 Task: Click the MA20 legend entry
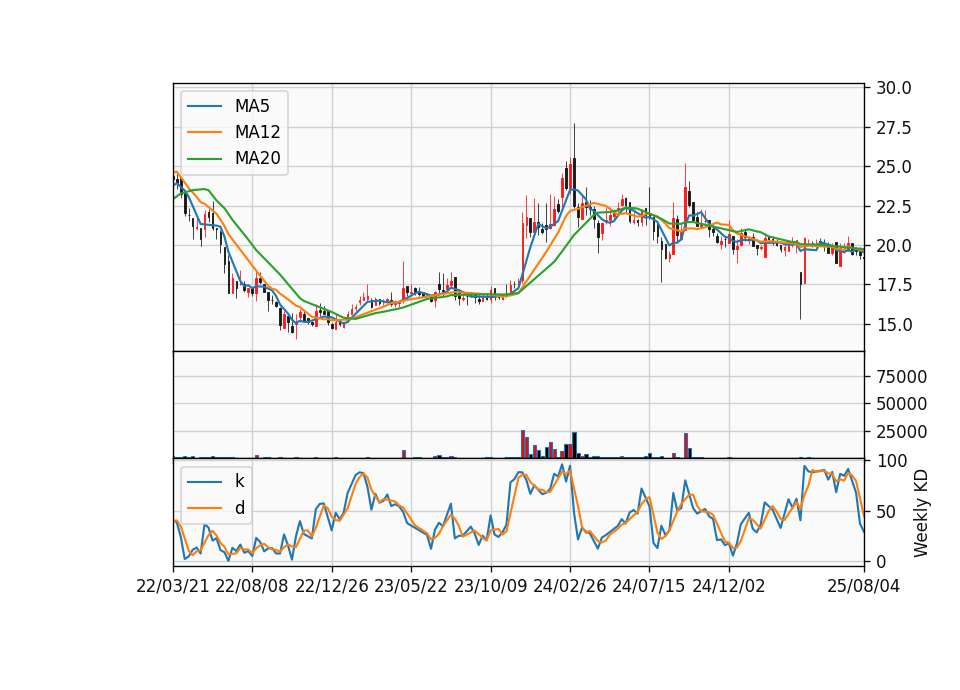point(234,158)
